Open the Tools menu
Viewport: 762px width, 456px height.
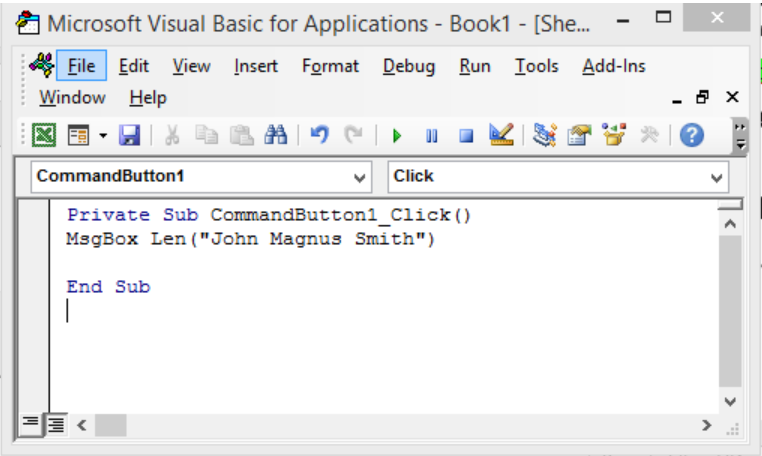point(536,66)
